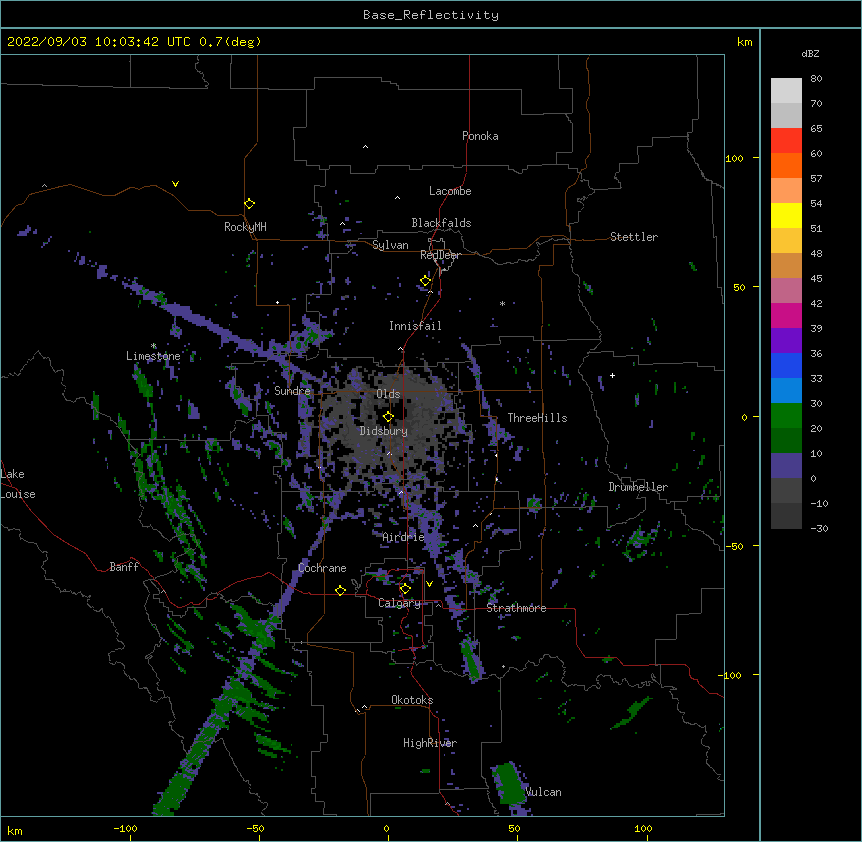Image resolution: width=862 pixels, height=842 pixels.
Task: Click the Limestone label
Action: tap(153, 356)
